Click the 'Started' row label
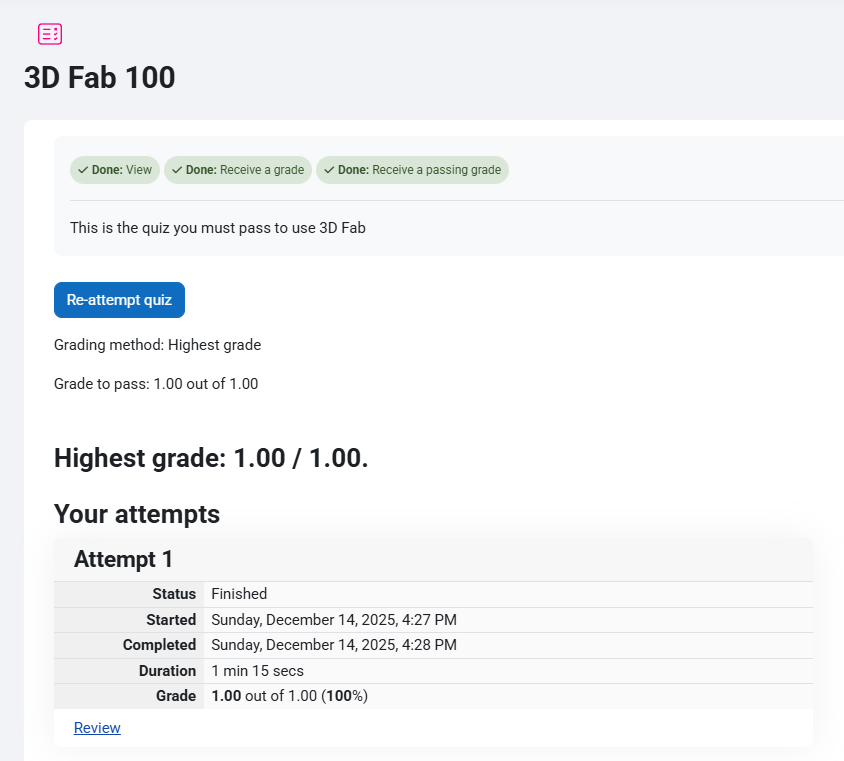The height and width of the screenshot is (761, 844). [171, 619]
